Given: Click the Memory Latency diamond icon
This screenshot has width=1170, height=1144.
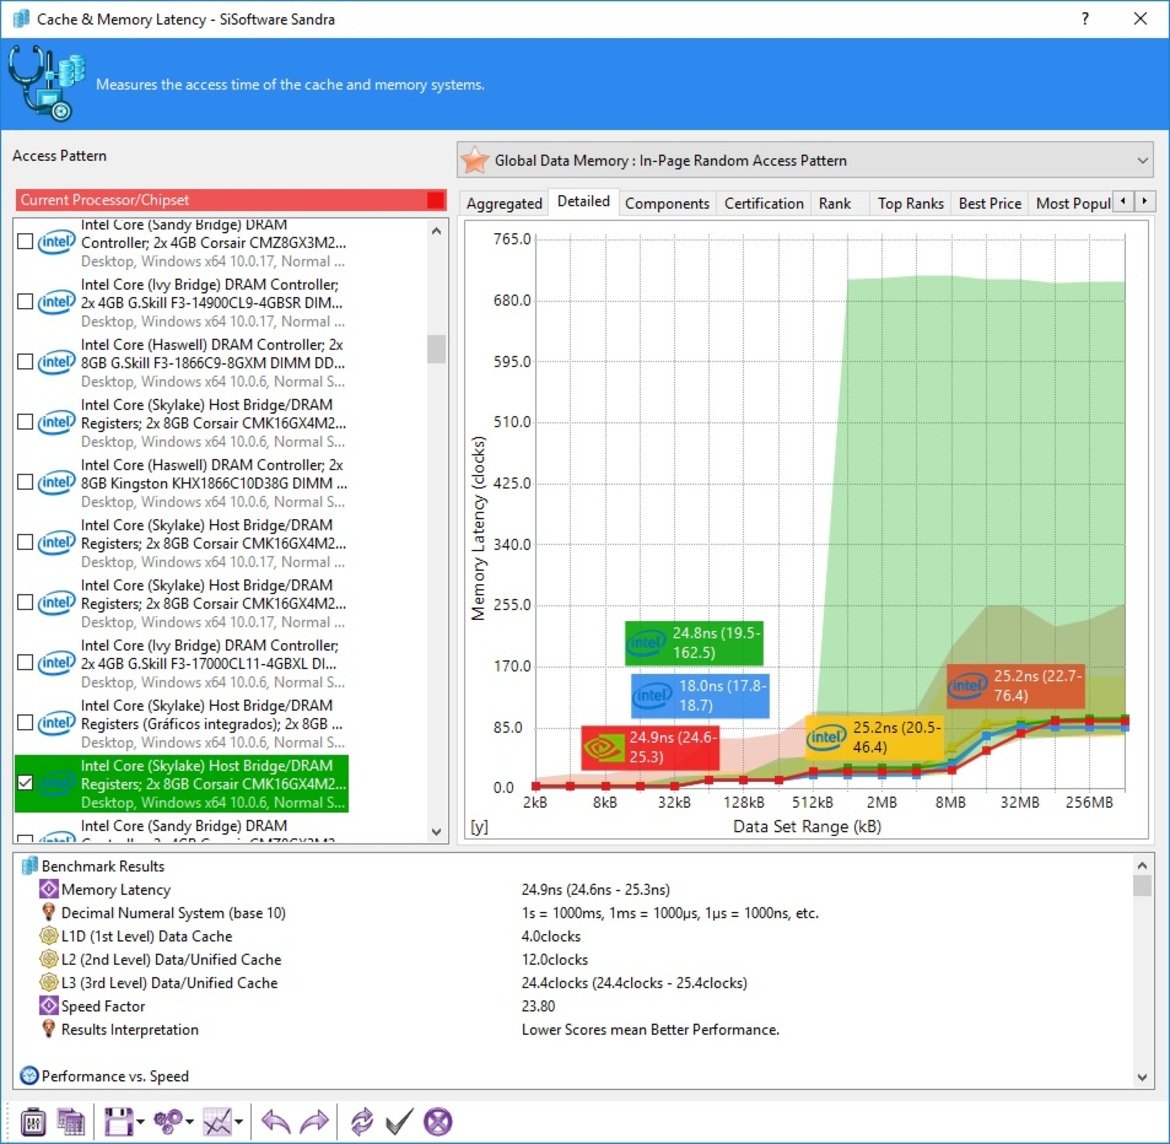Looking at the screenshot, I should click(49, 889).
